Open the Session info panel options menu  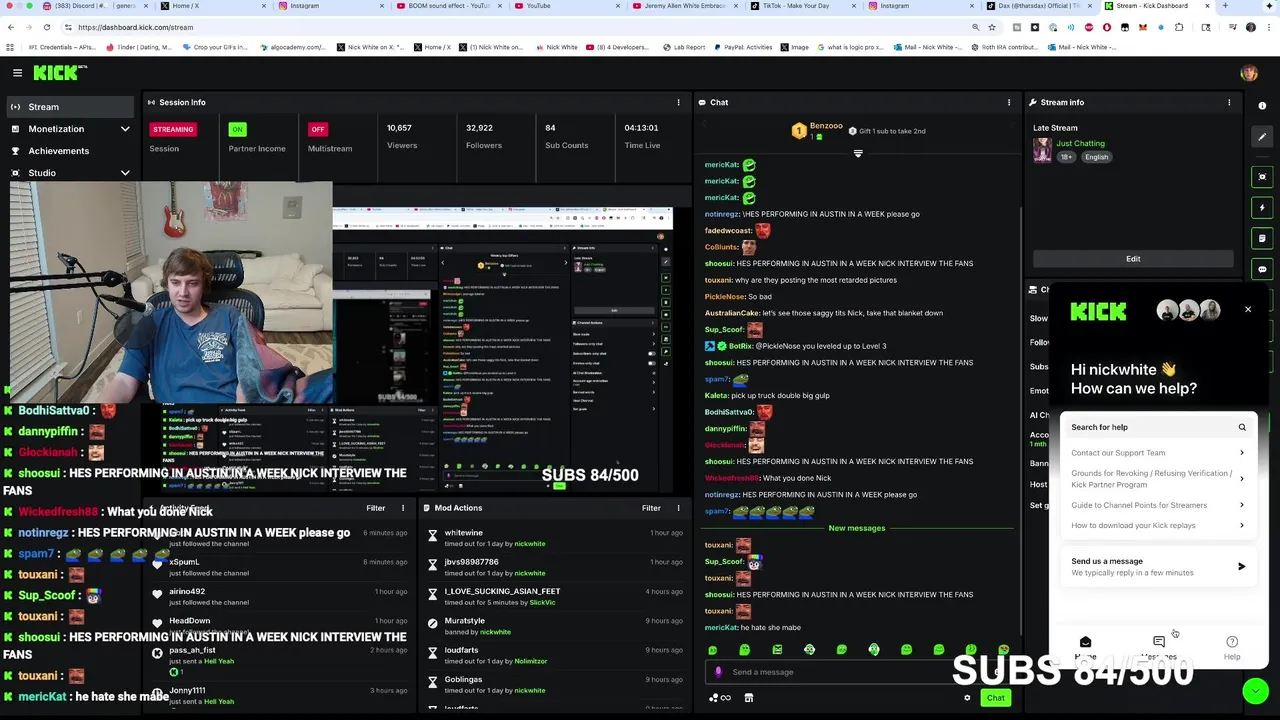click(678, 102)
